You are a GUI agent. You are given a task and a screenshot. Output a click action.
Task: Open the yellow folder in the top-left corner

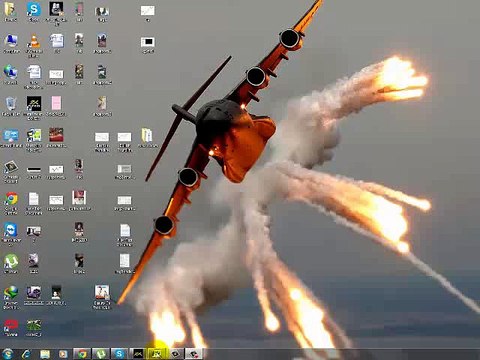[x=10, y=9]
